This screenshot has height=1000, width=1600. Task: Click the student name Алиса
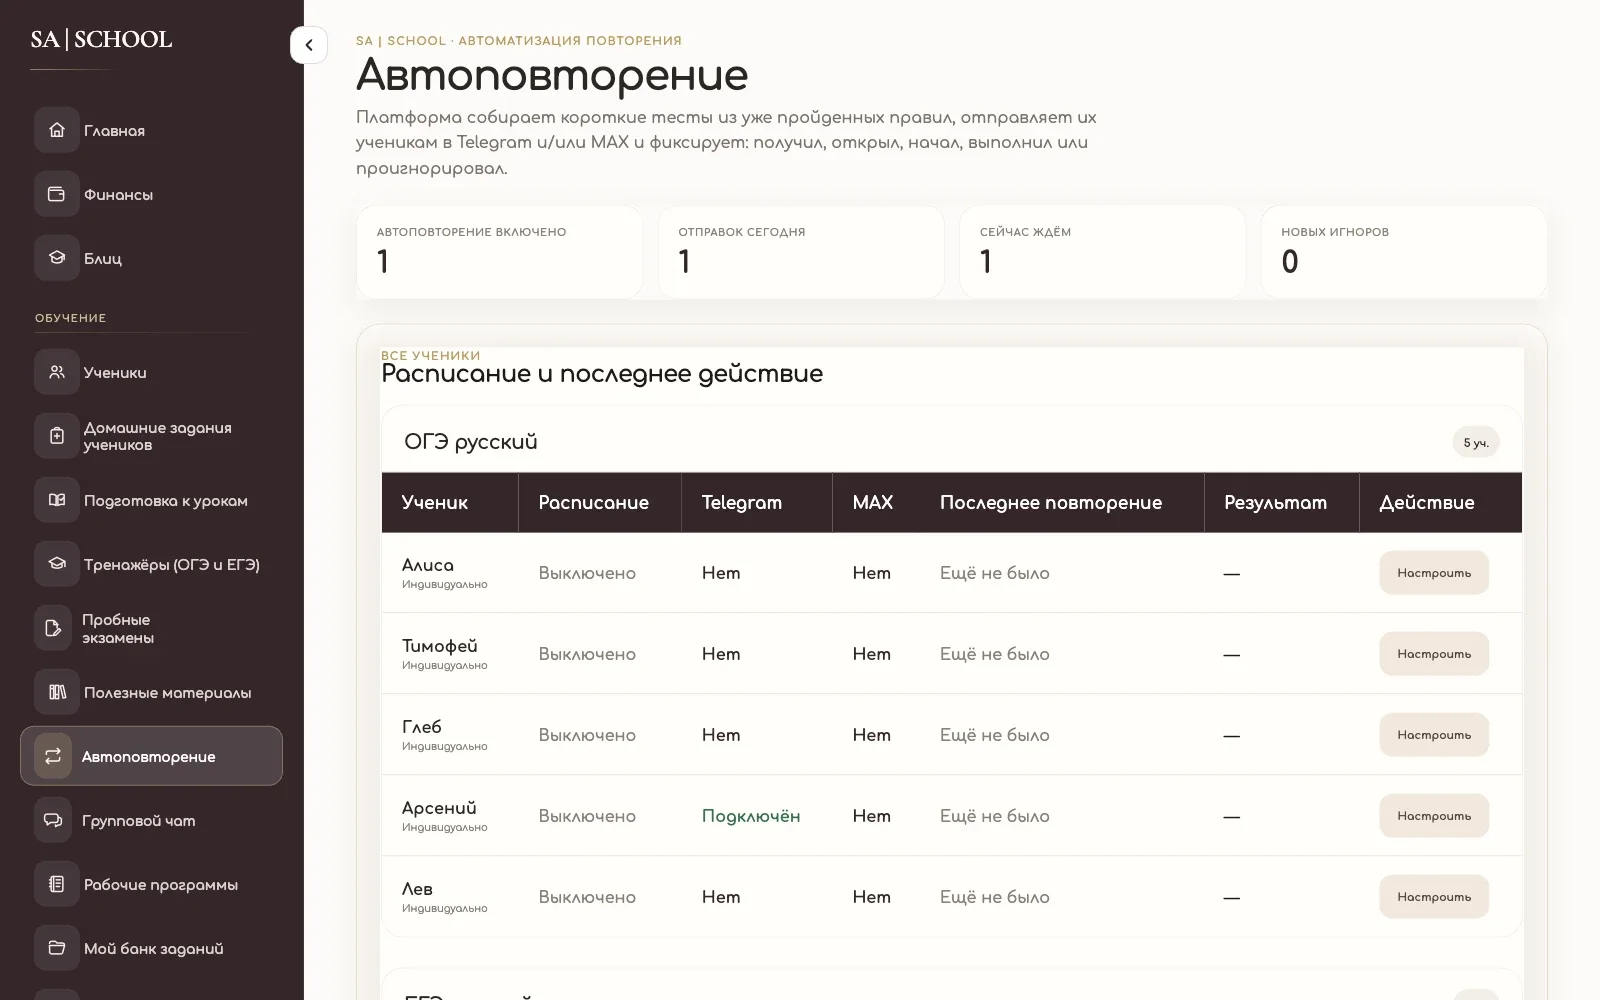coord(428,565)
